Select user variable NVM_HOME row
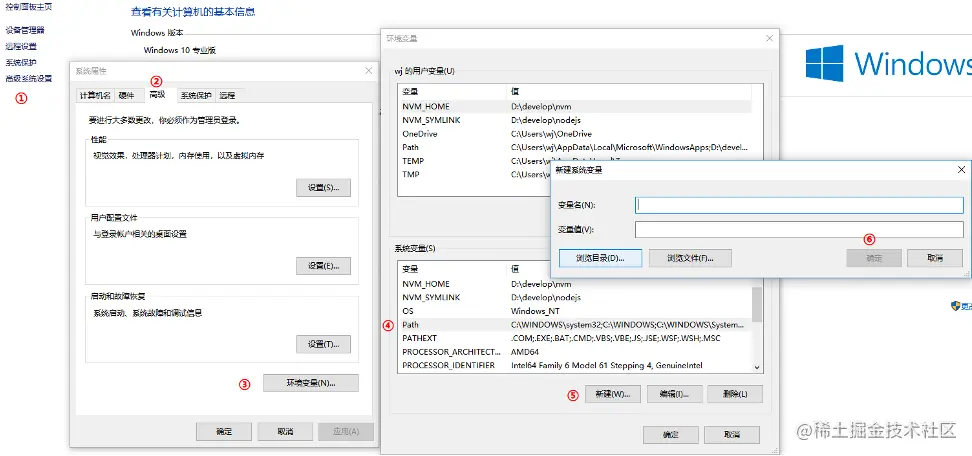972x456 pixels. [575, 107]
